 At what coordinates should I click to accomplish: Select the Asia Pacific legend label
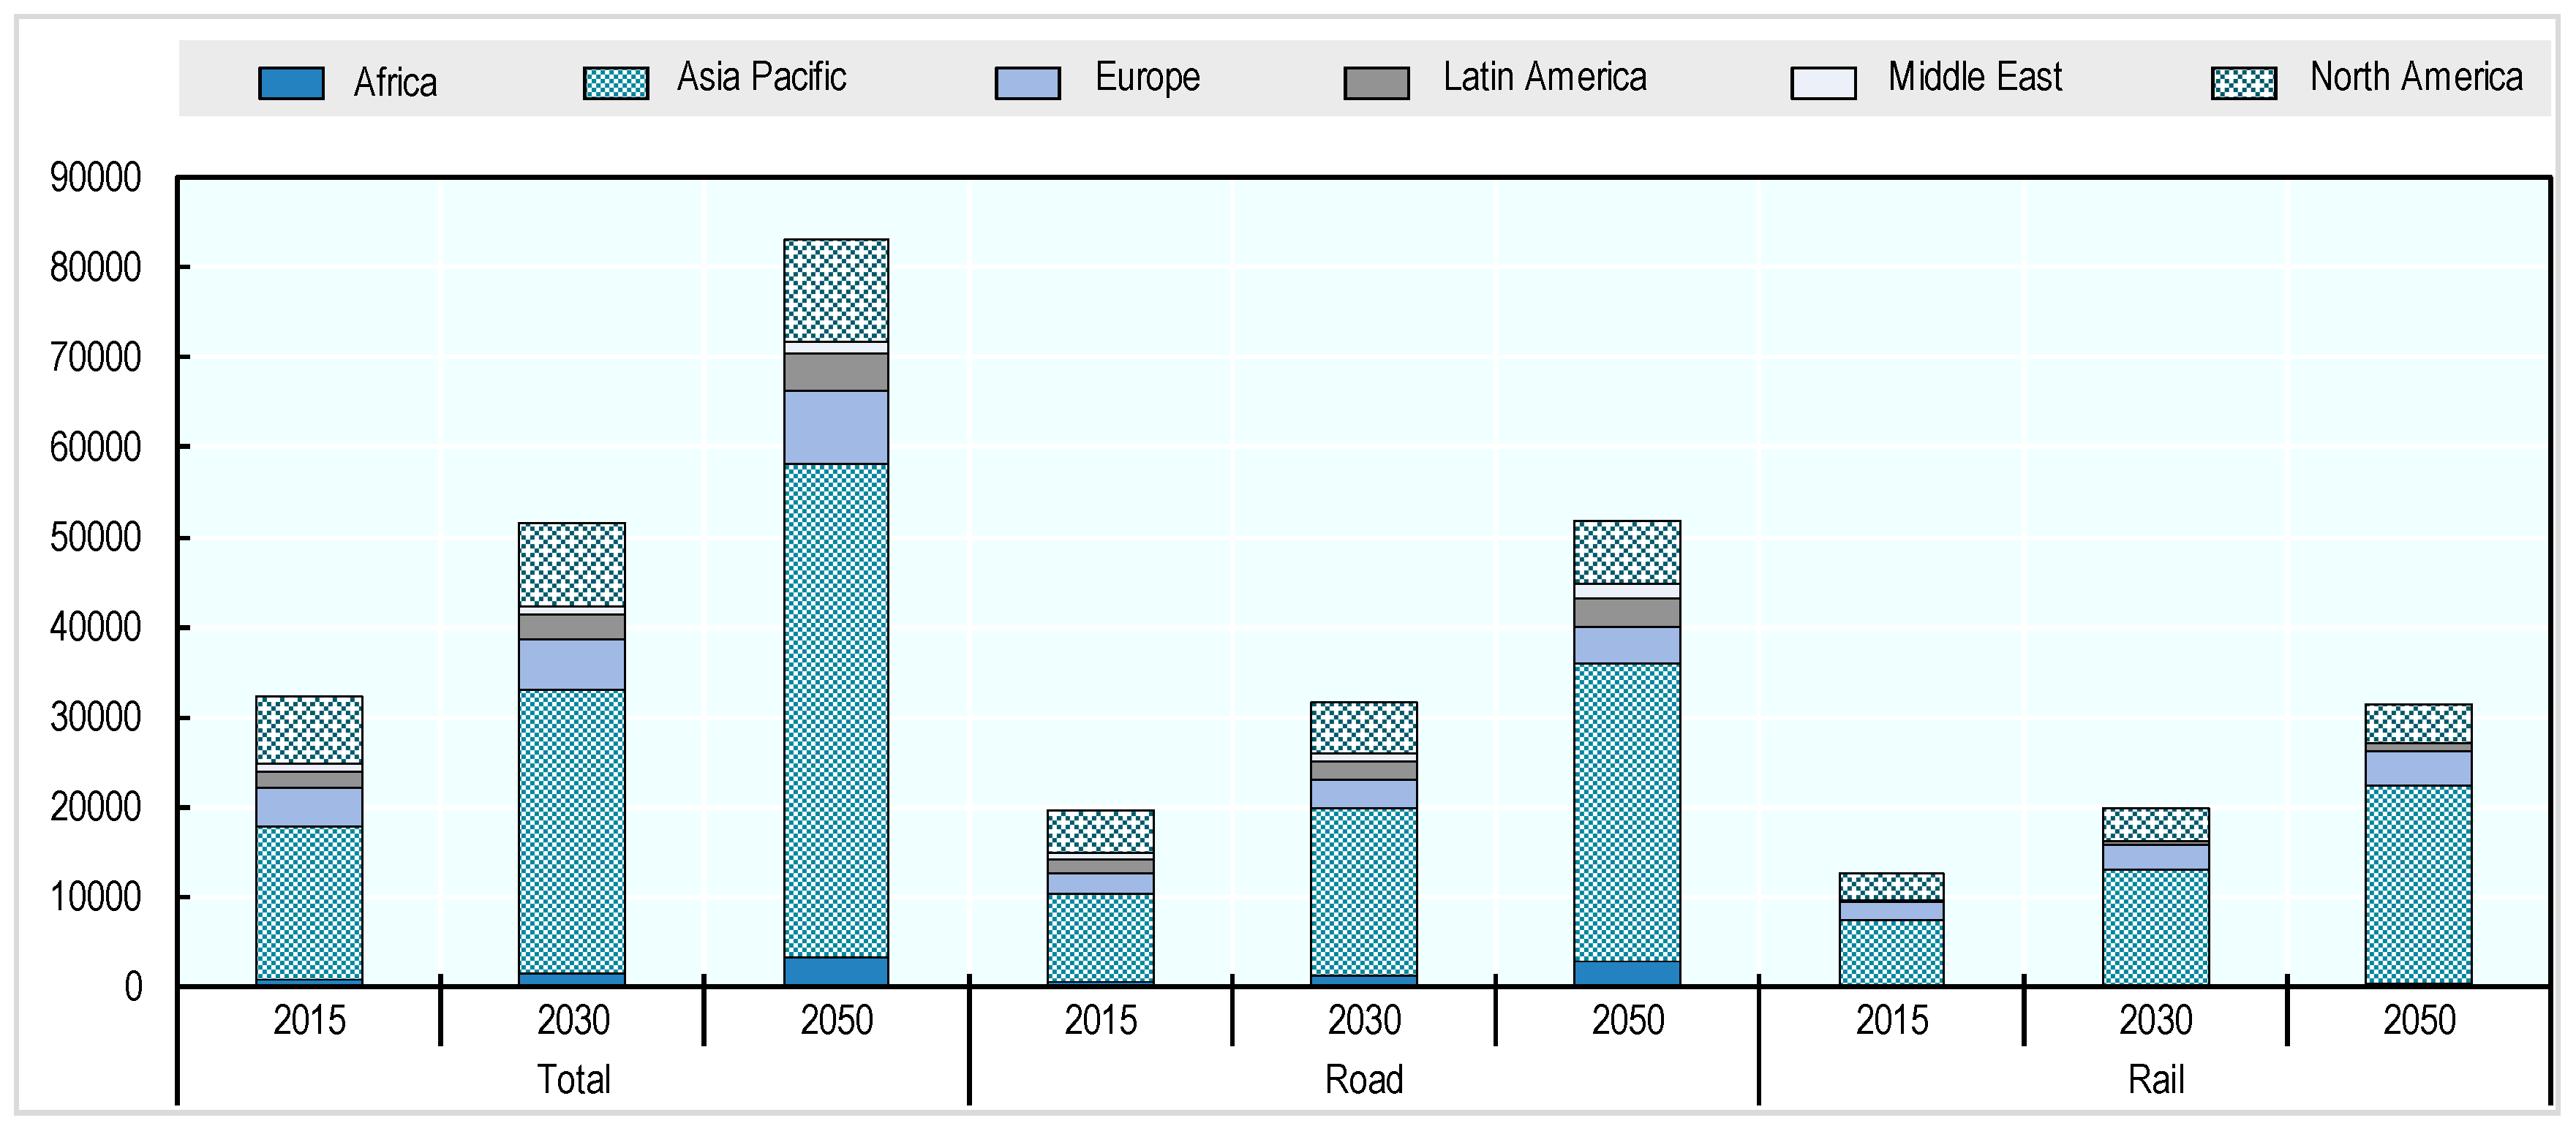click(x=761, y=77)
